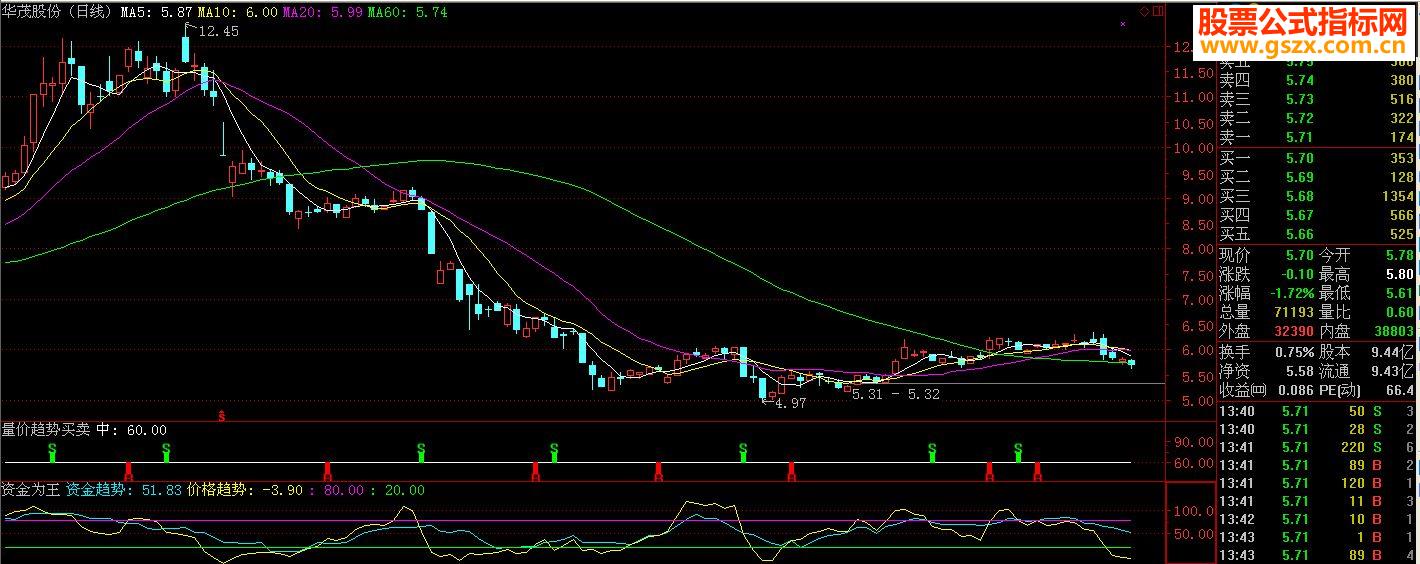The image size is (1420, 564).
Task: Click the split-window square icon at chart top
Action: pyautogui.click(x=1158, y=12)
